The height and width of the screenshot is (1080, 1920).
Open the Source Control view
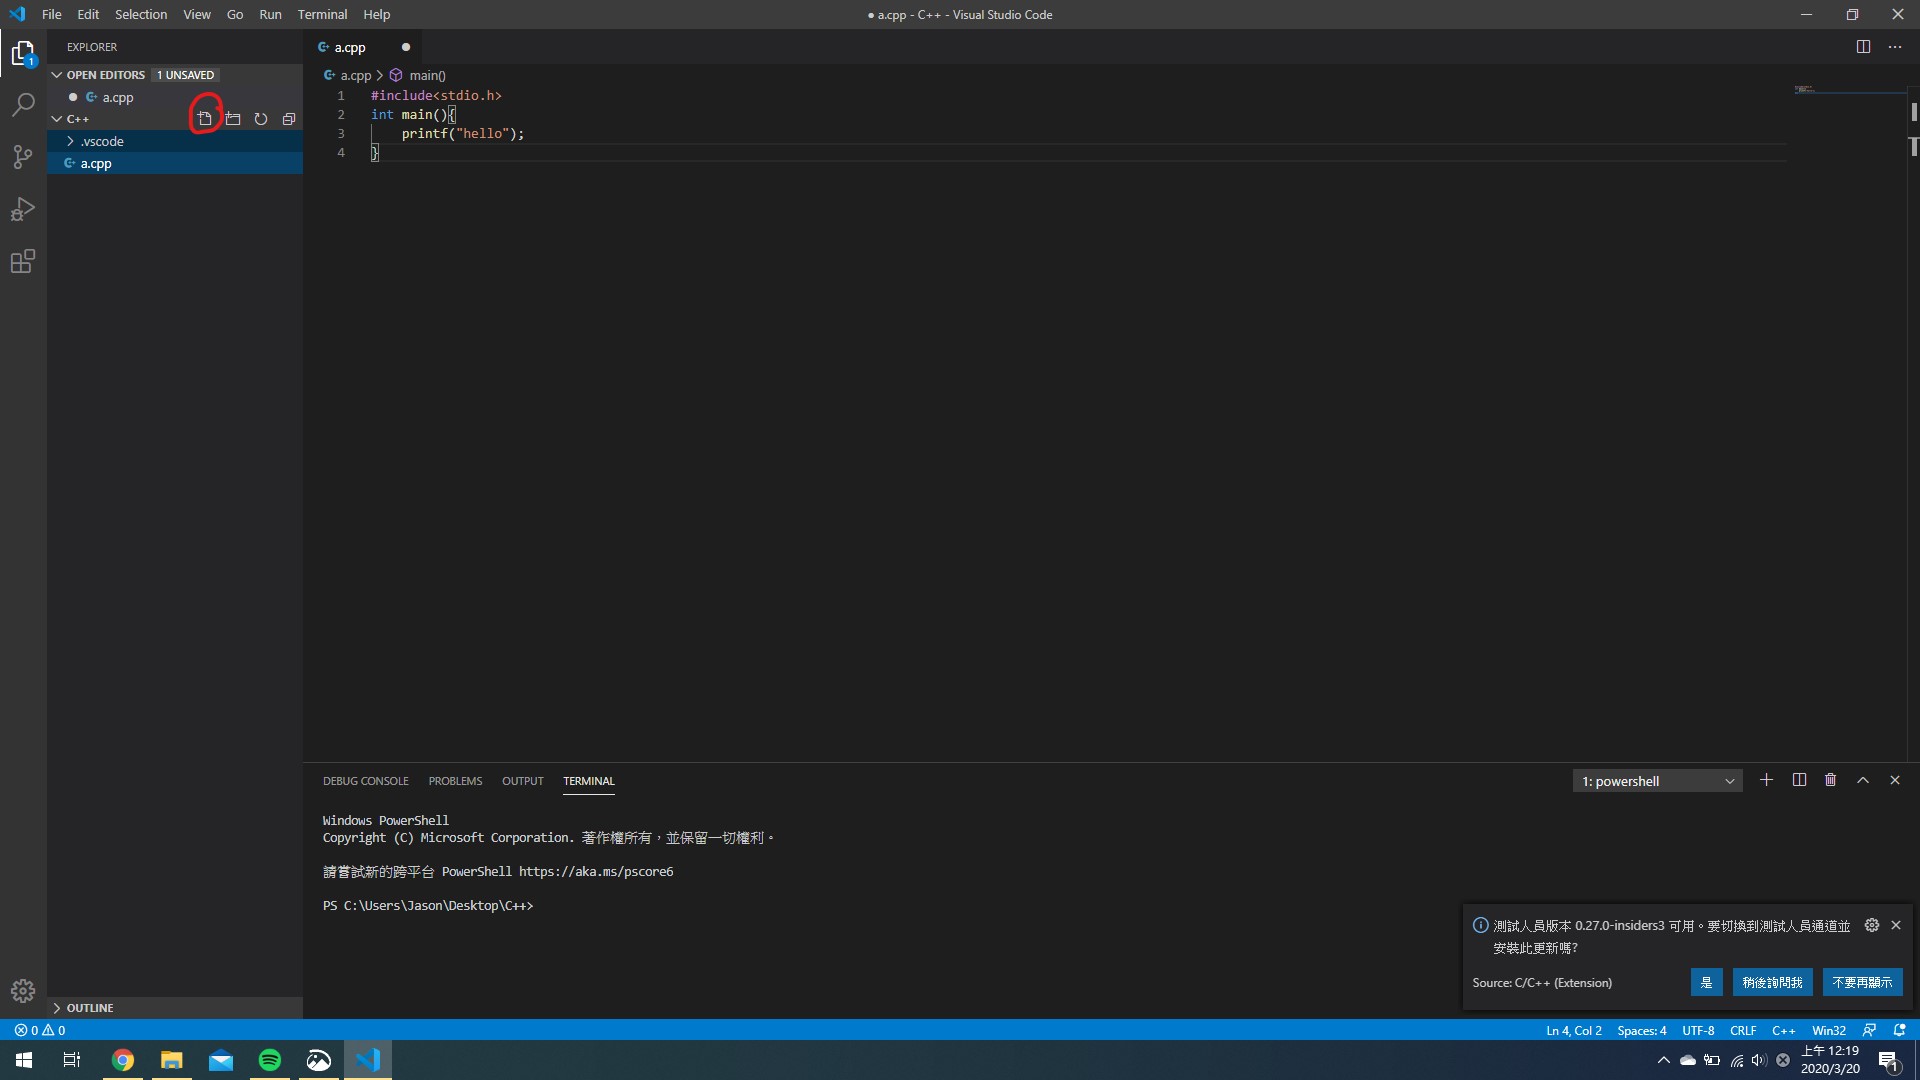pyautogui.click(x=23, y=157)
